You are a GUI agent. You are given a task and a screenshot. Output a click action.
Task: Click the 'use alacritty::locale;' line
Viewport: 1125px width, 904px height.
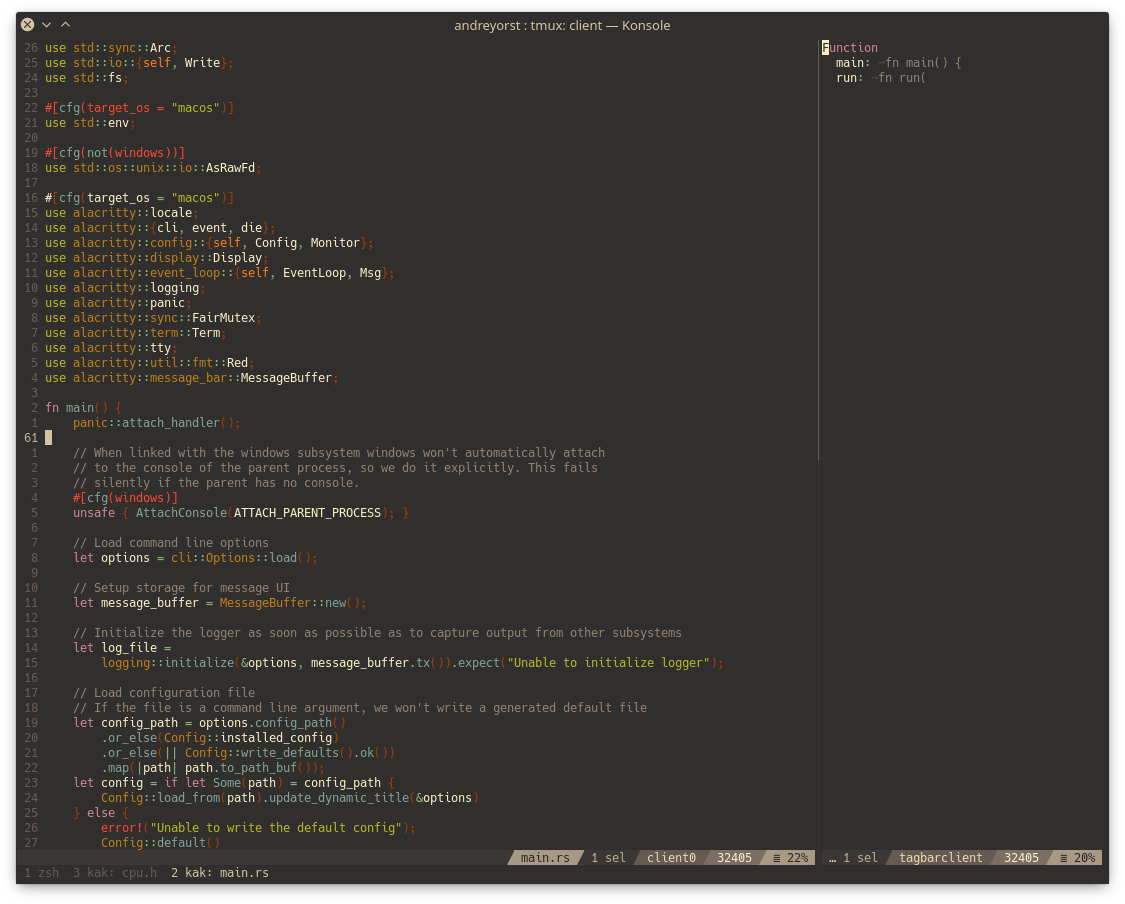pyautogui.click(x=122, y=213)
